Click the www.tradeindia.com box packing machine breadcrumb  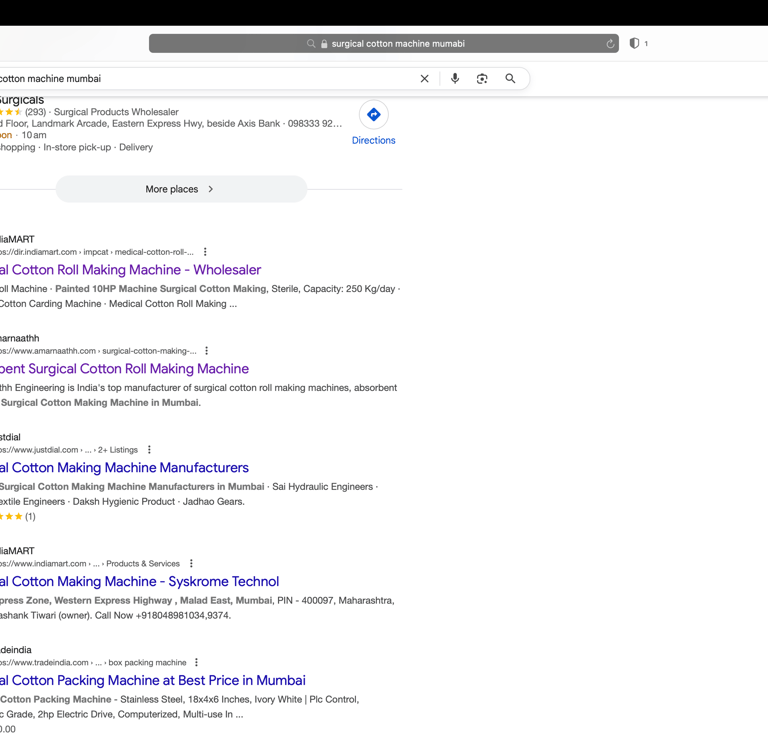(x=93, y=663)
